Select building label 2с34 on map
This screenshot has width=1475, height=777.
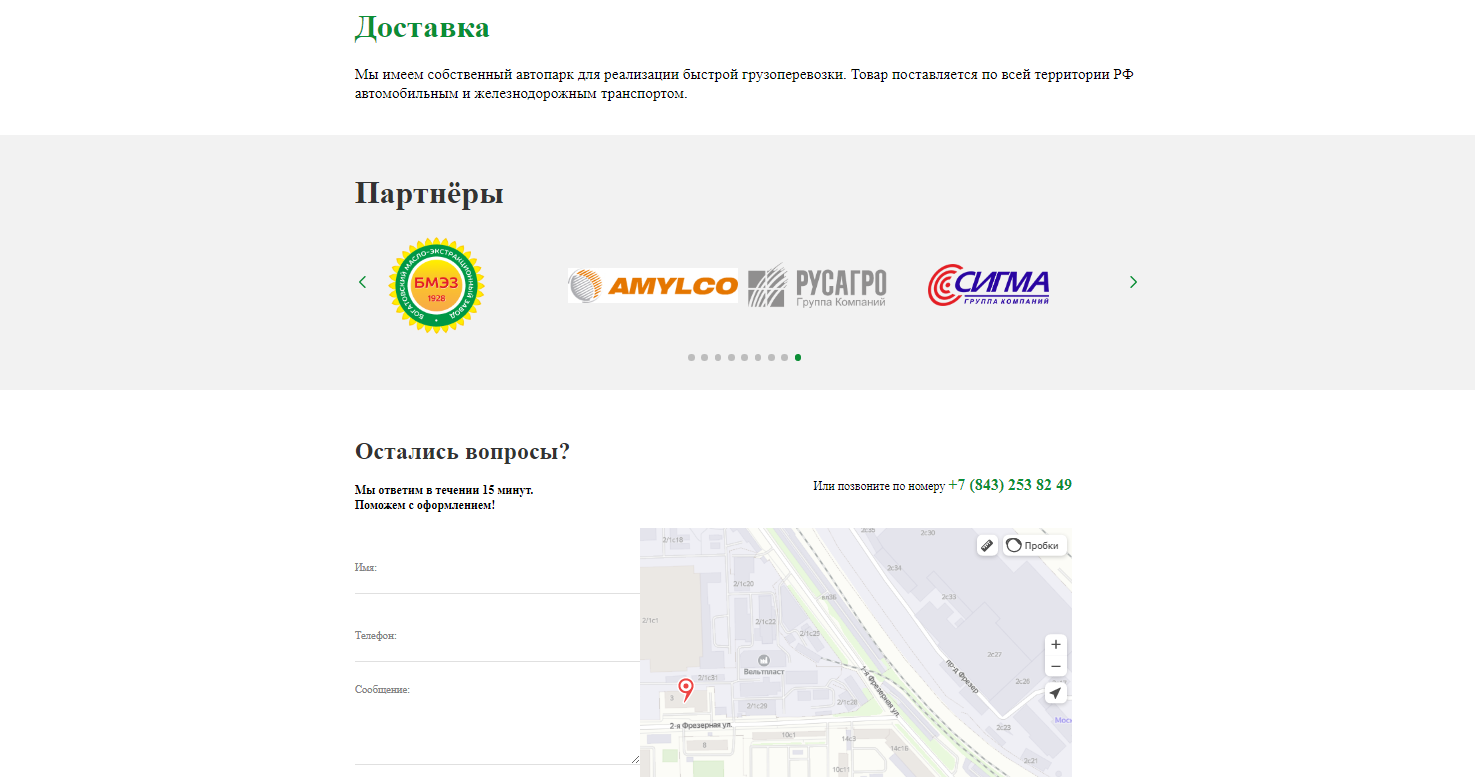[x=894, y=568]
